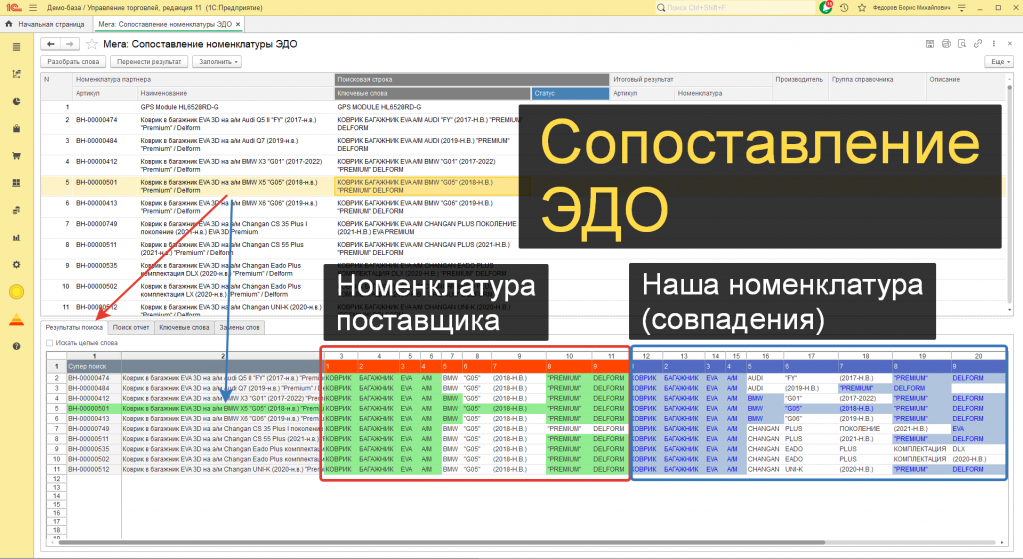Open the history clock icon
The height and width of the screenshot is (559, 1023).
(x=844, y=8)
